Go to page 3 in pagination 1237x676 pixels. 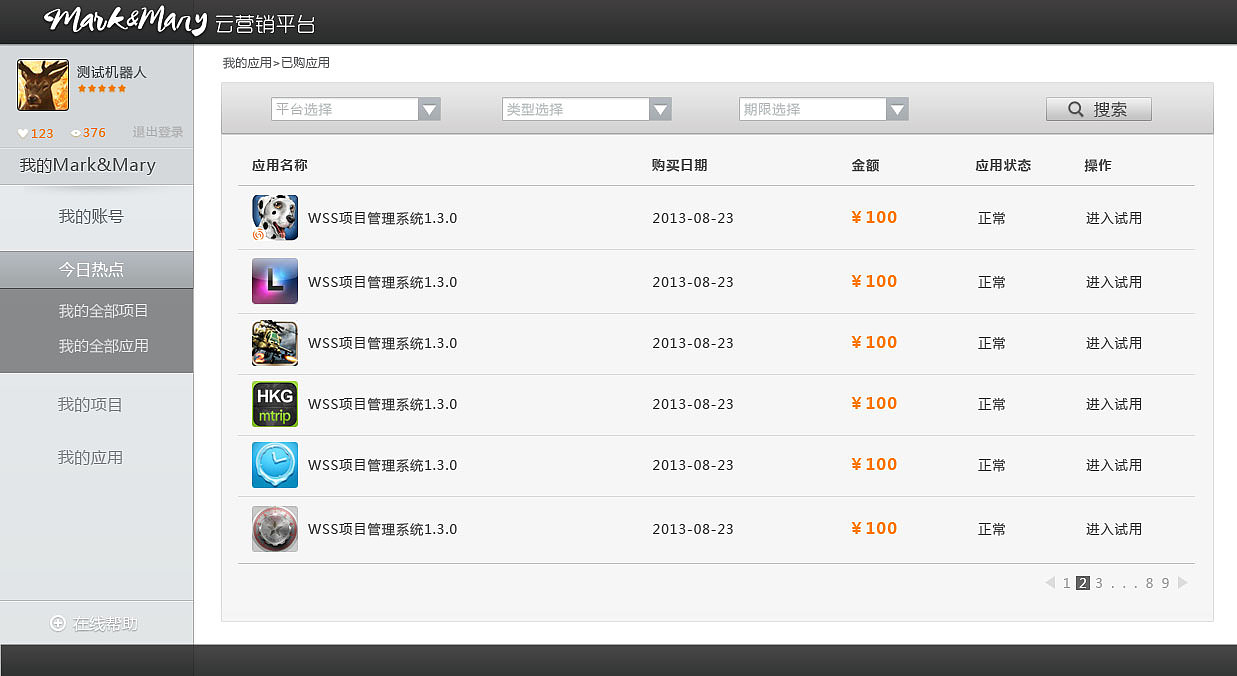(1098, 582)
